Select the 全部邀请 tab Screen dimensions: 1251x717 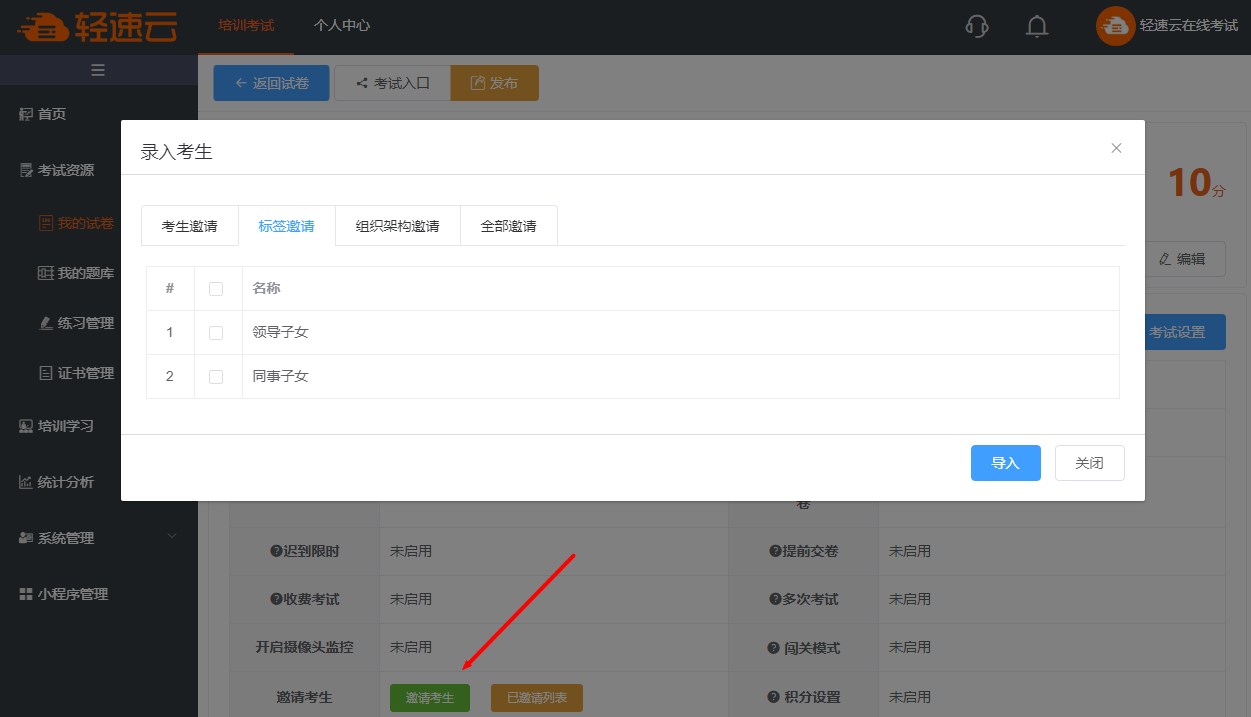tap(508, 226)
